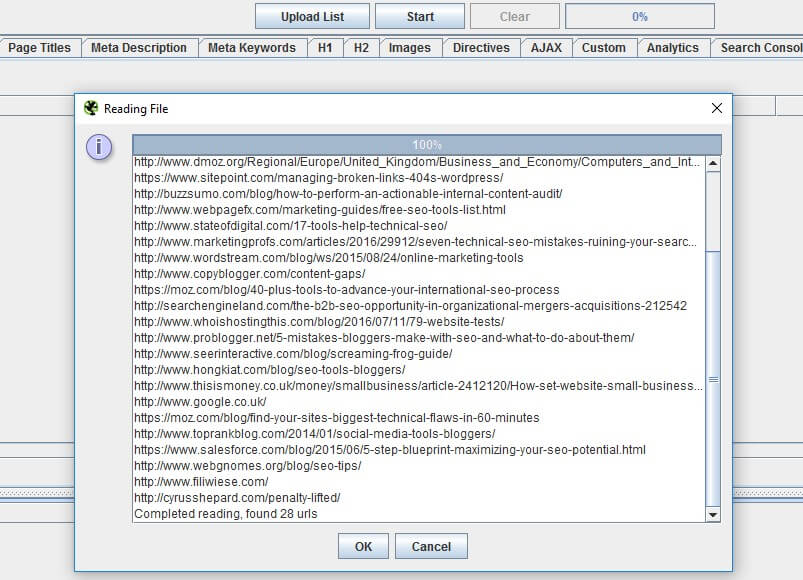The width and height of the screenshot is (803, 580).
Task: Open the Meta Description tab
Action: pyautogui.click(x=140, y=47)
